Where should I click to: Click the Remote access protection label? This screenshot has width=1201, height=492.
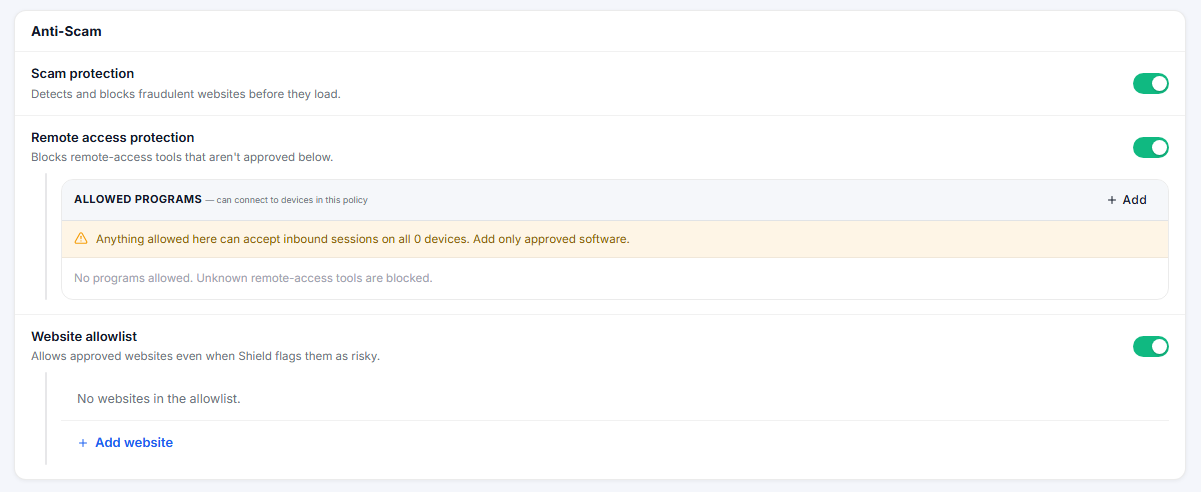[x=113, y=138]
